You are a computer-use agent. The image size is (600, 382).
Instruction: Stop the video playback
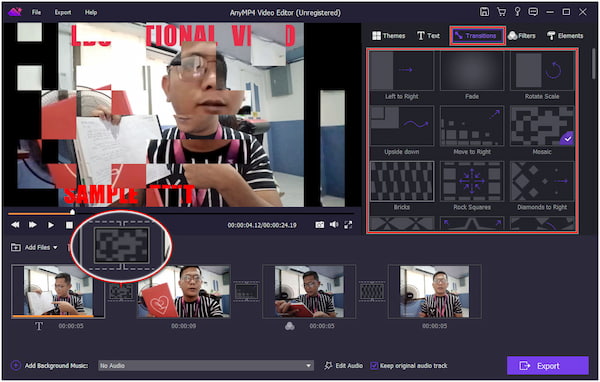coord(69,225)
